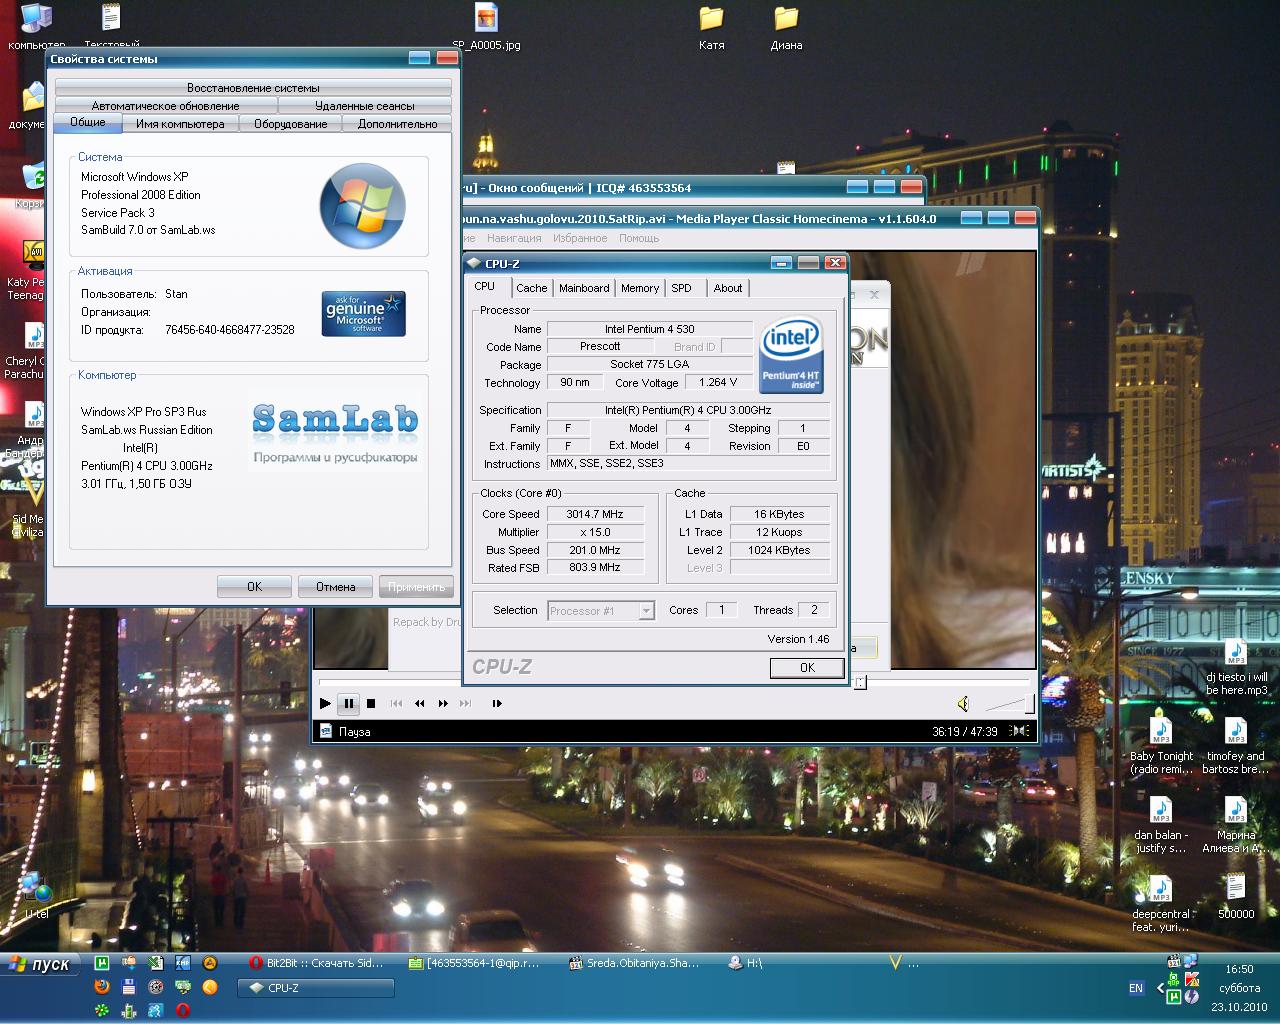1280x1024 pixels.
Task: Open the Избранное menu in Media Player
Action: pyautogui.click(x=580, y=238)
